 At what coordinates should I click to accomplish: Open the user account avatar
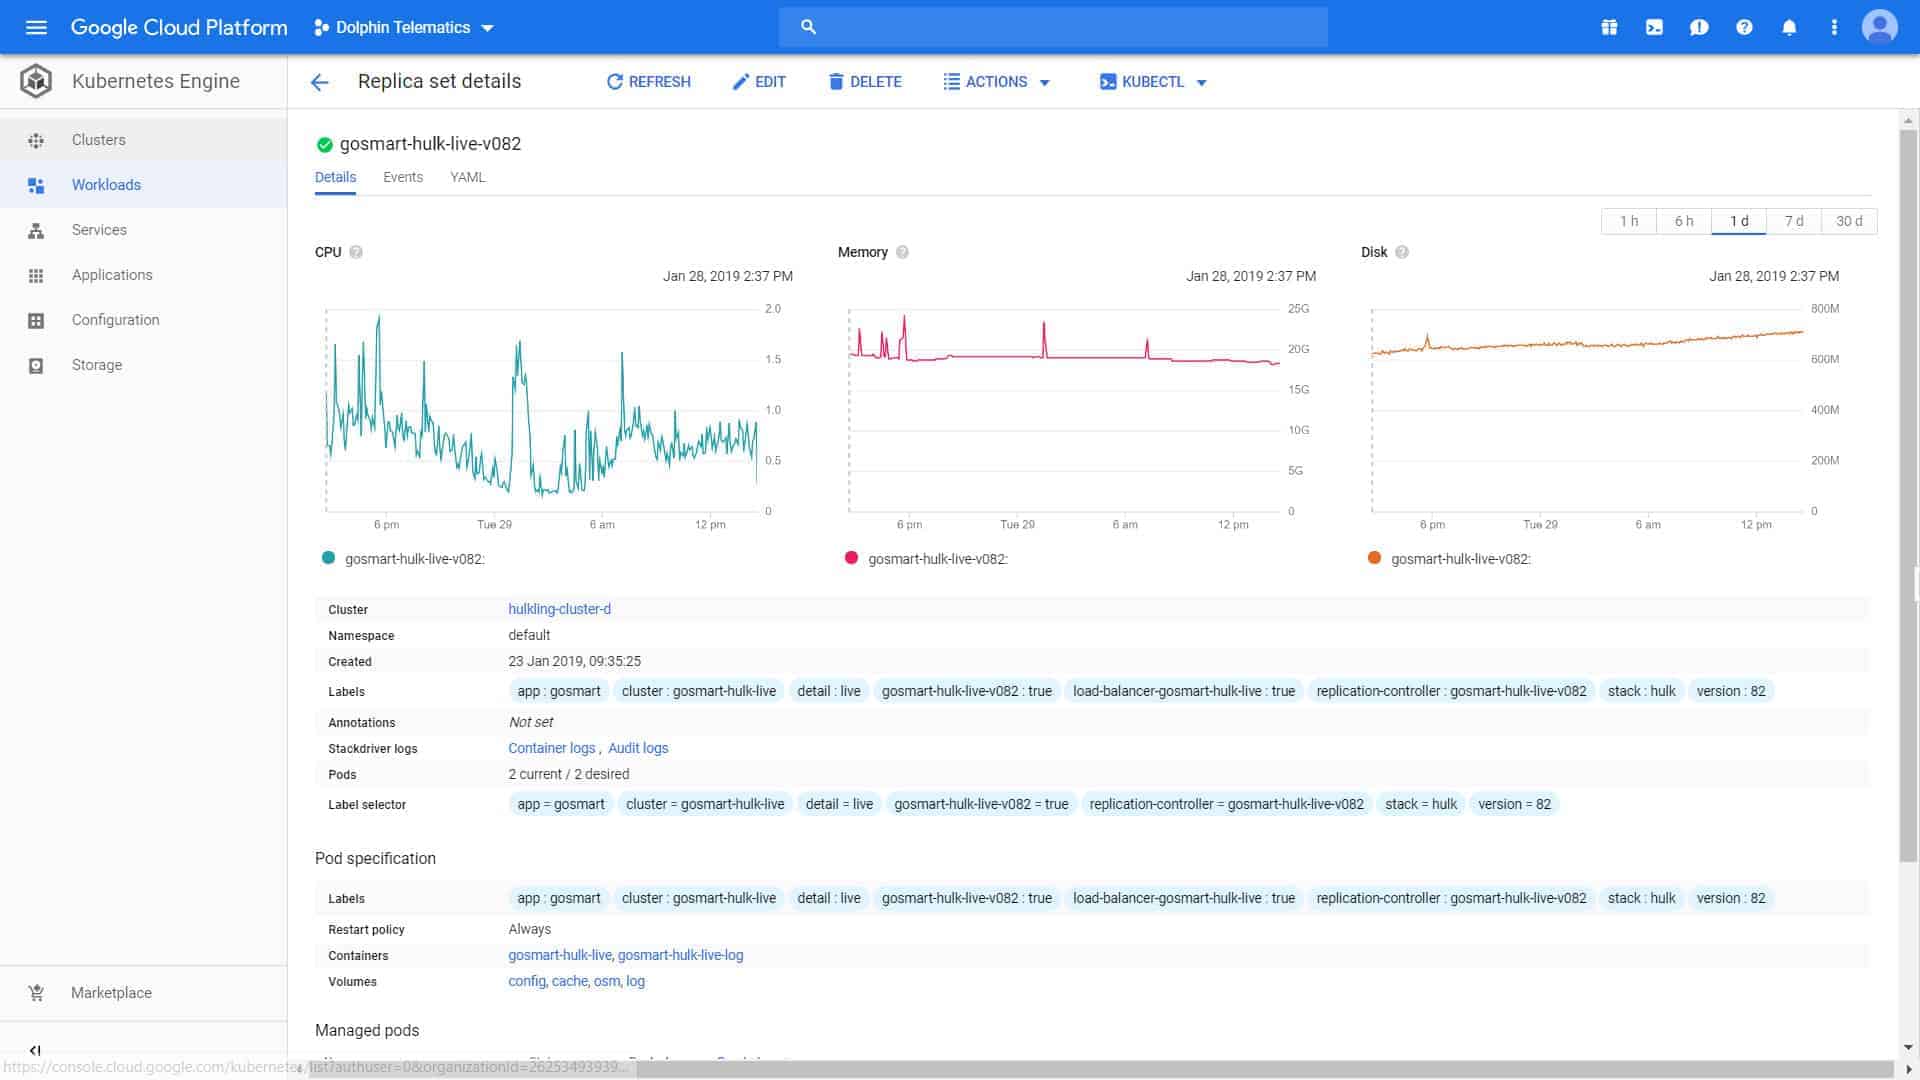coord(1879,27)
